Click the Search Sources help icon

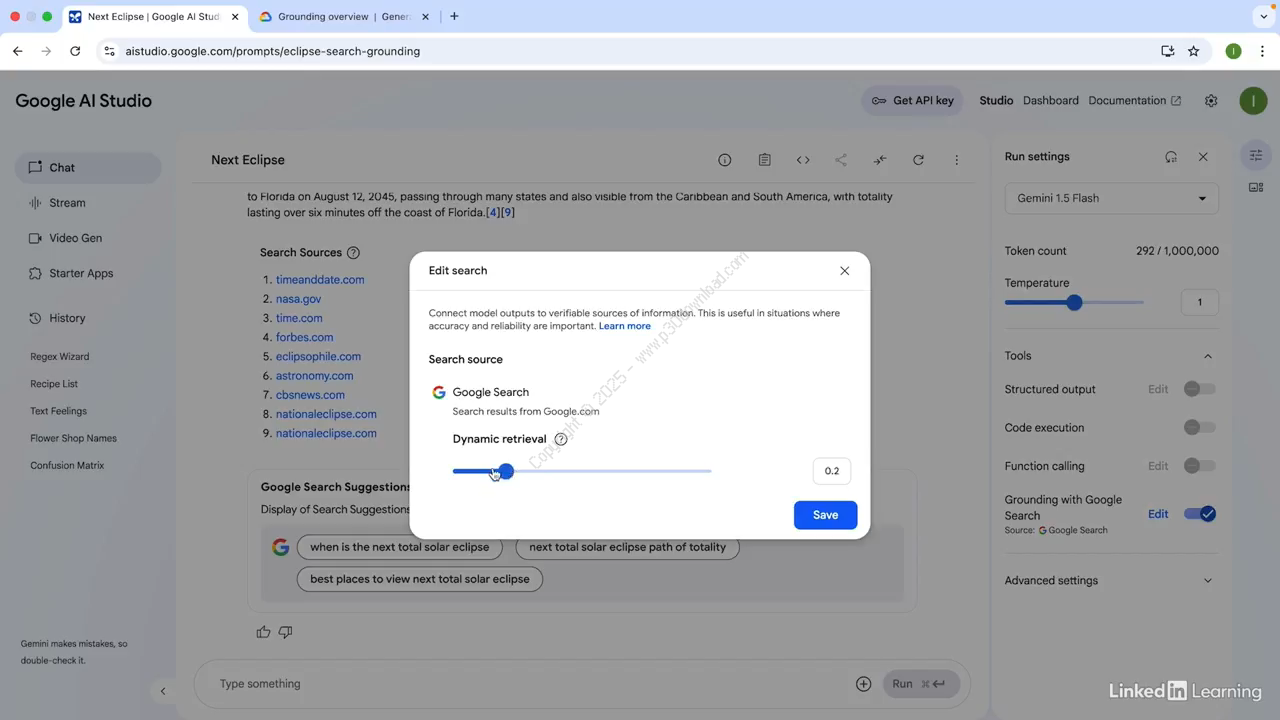pos(353,253)
